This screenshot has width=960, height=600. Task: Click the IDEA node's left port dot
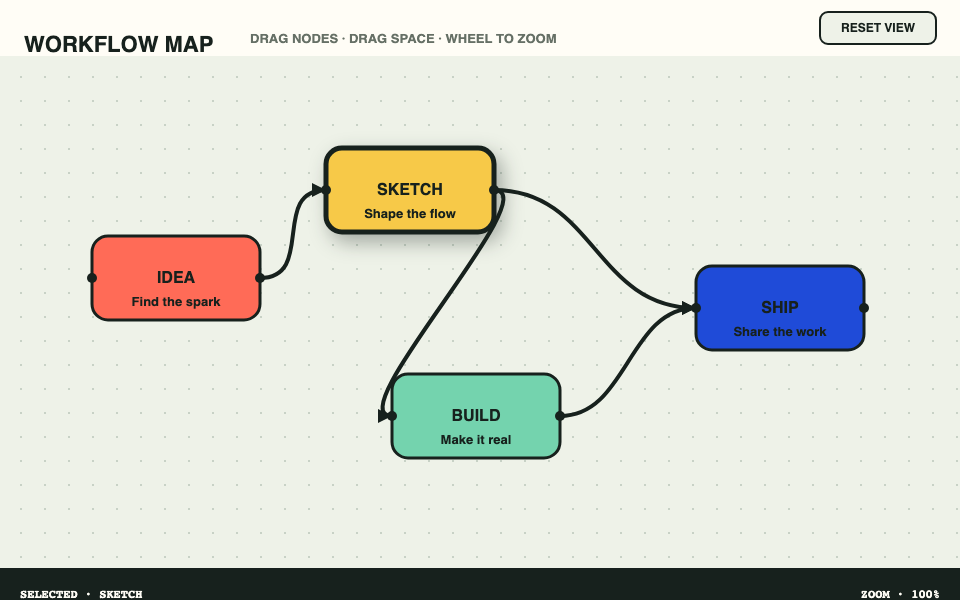coord(92,278)
